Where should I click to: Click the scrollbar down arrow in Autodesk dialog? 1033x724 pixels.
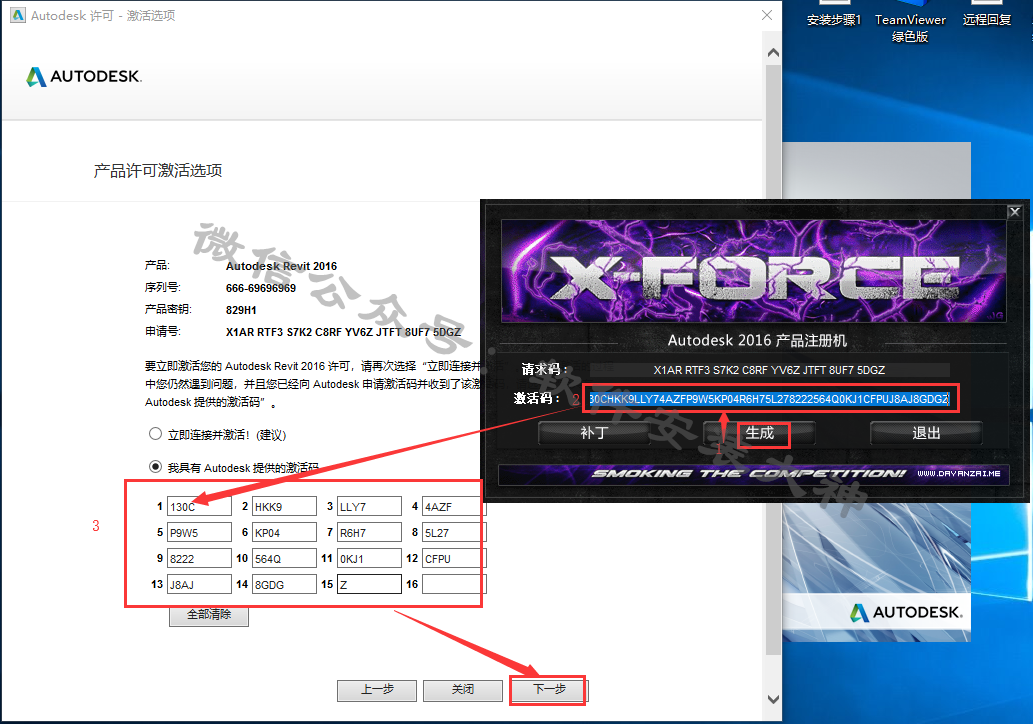tap(773, 699)
